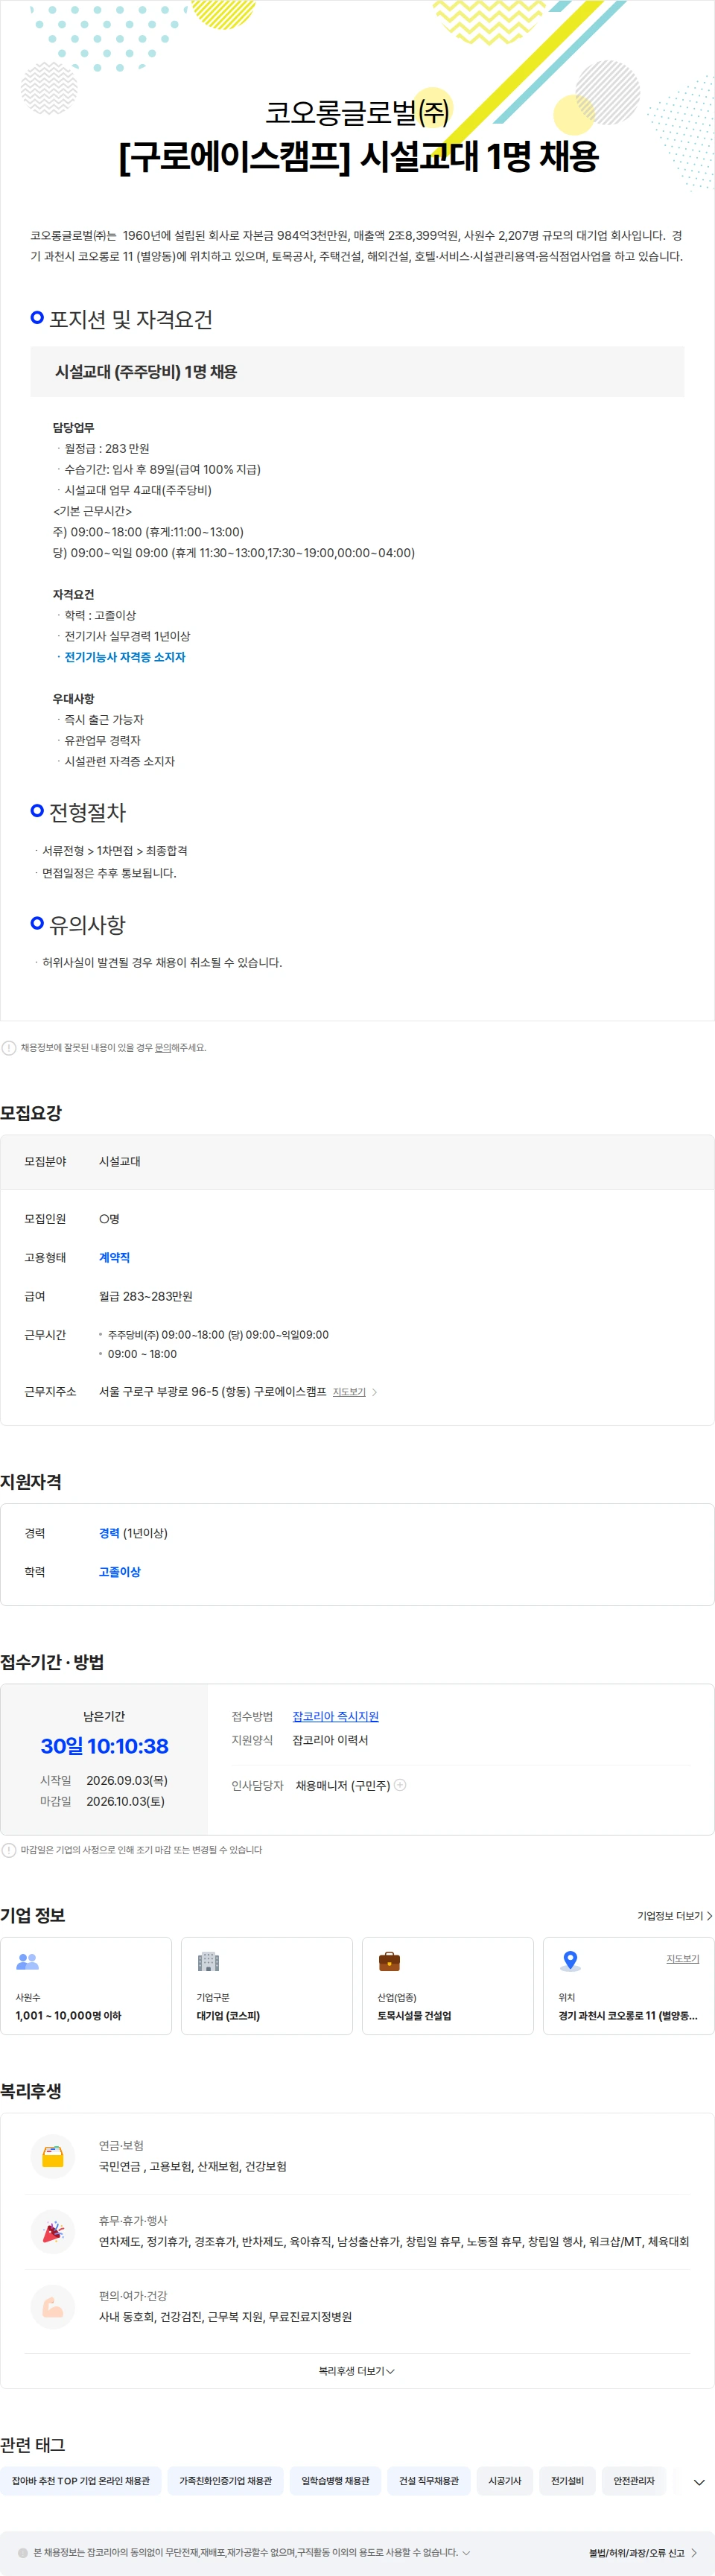The image size is (715, 2576).
Task: Open 불법/허위/과장/오류 신고
Action: point(643,2553)
